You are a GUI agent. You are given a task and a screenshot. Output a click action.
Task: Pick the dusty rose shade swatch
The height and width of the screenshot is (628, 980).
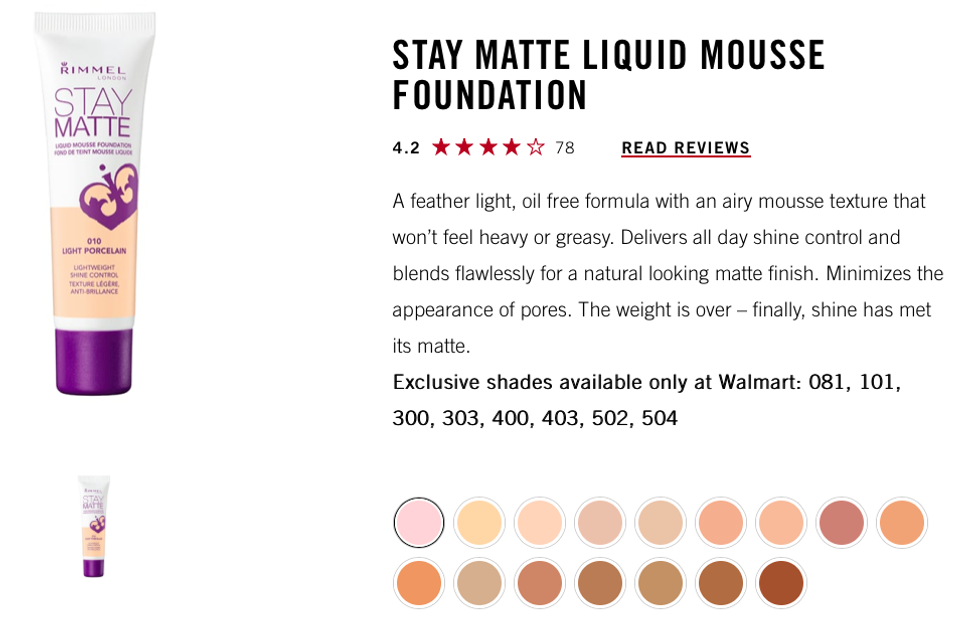pos(841,523)
